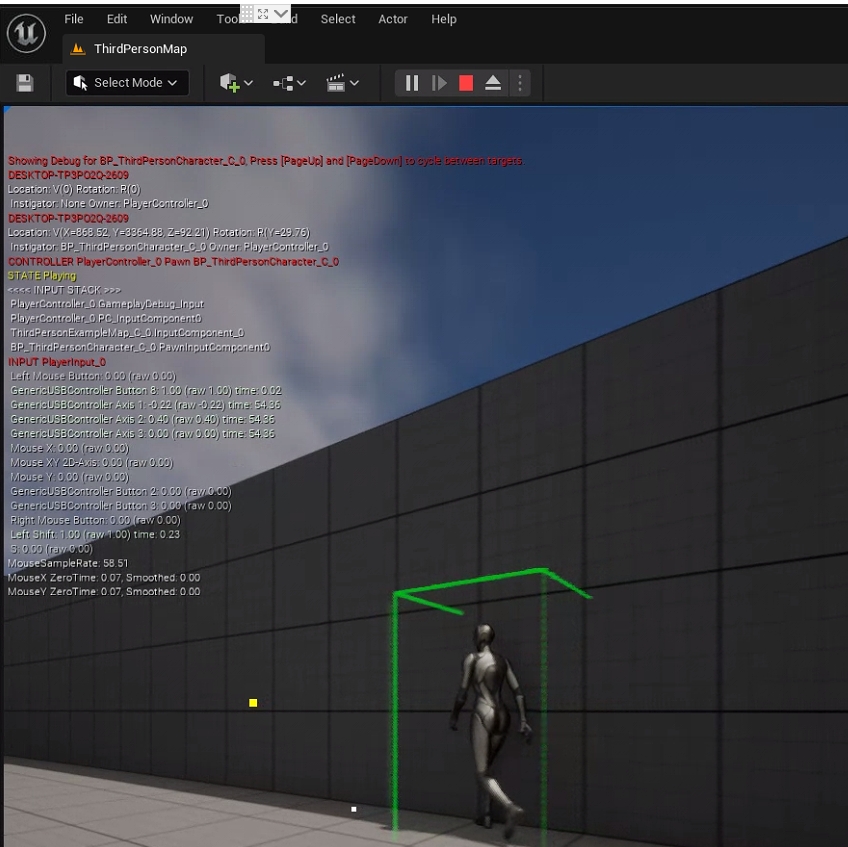Screen dimensions: 848x847
Task: Stop the play session with the red square
Action: [466, 83]
